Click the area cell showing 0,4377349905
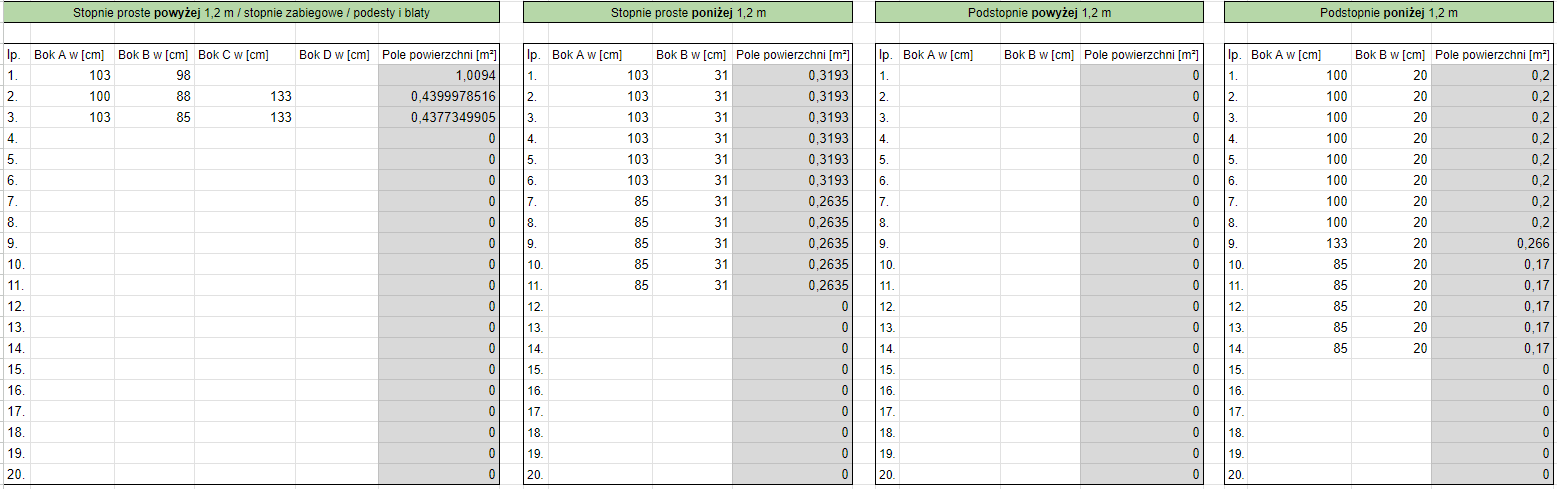This screenshot has width=1557, height=489. point(439,118)
